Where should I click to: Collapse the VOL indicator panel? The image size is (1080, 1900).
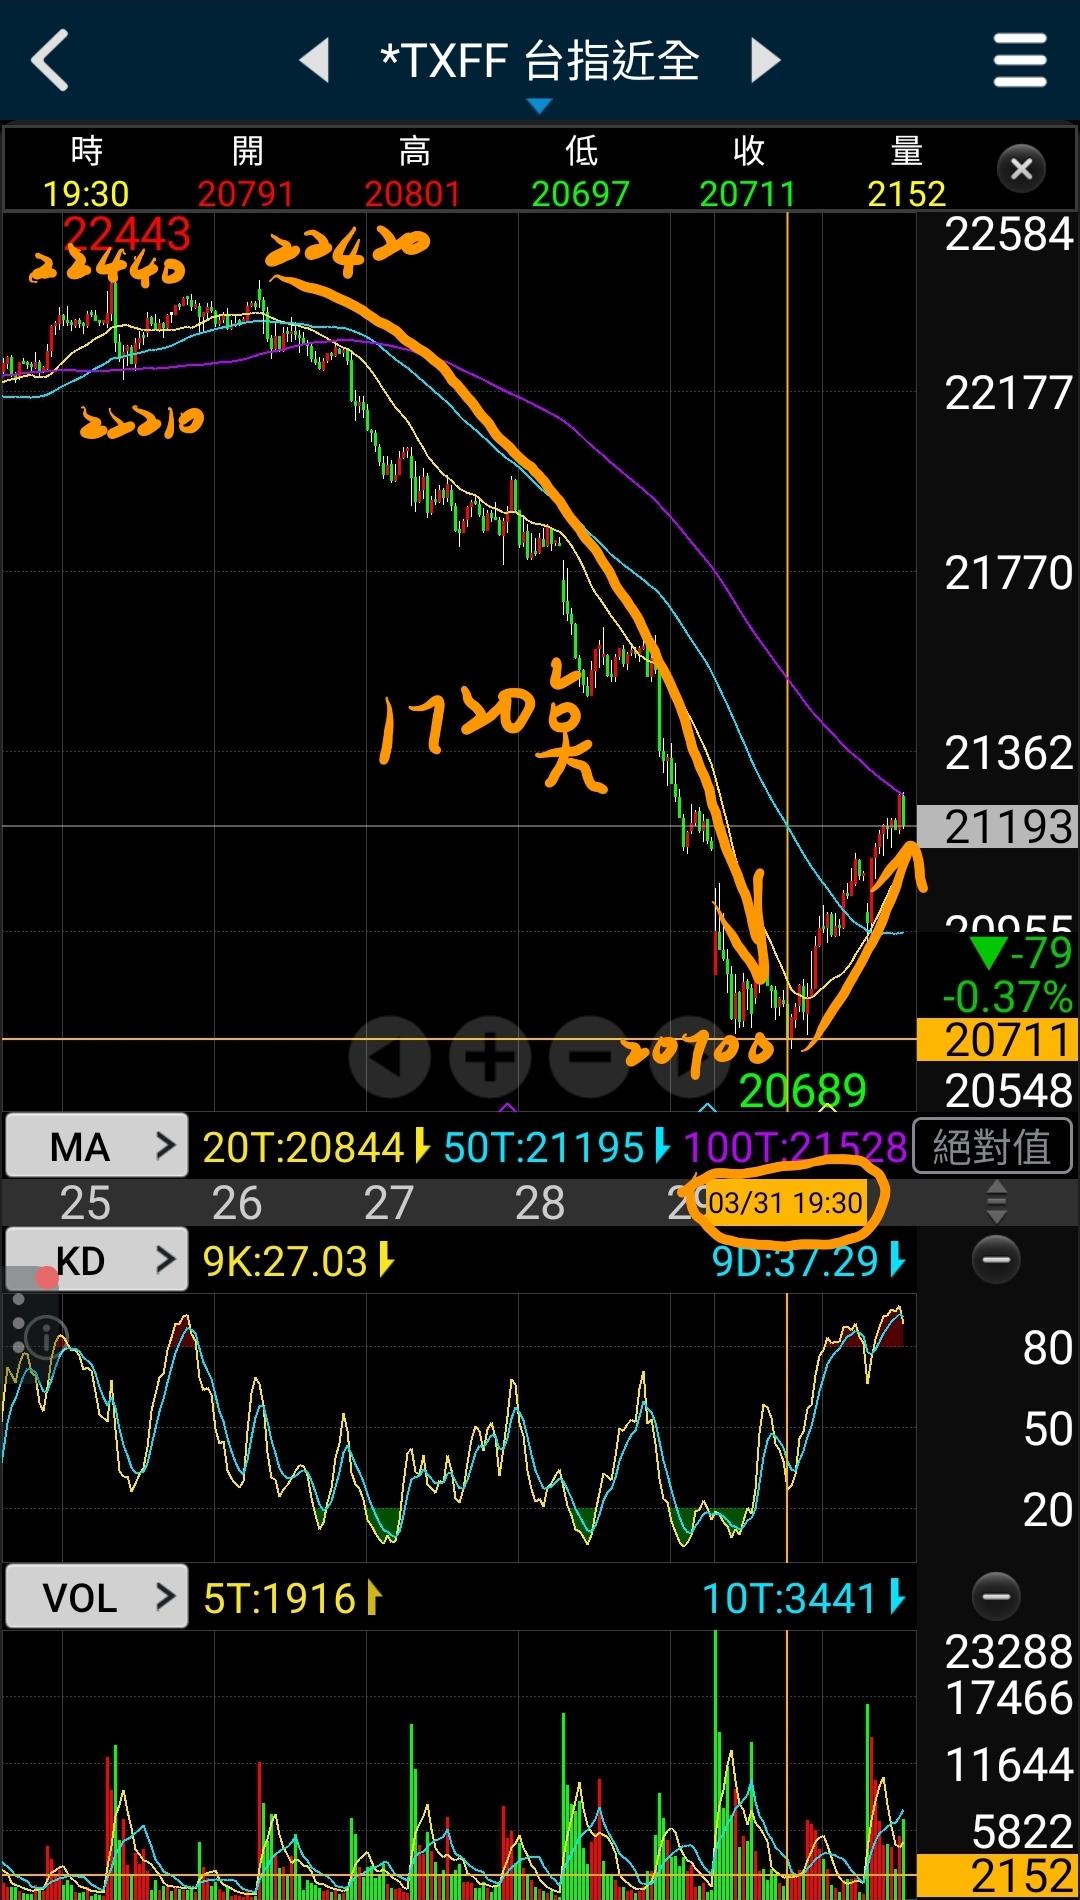point(996,1596)
